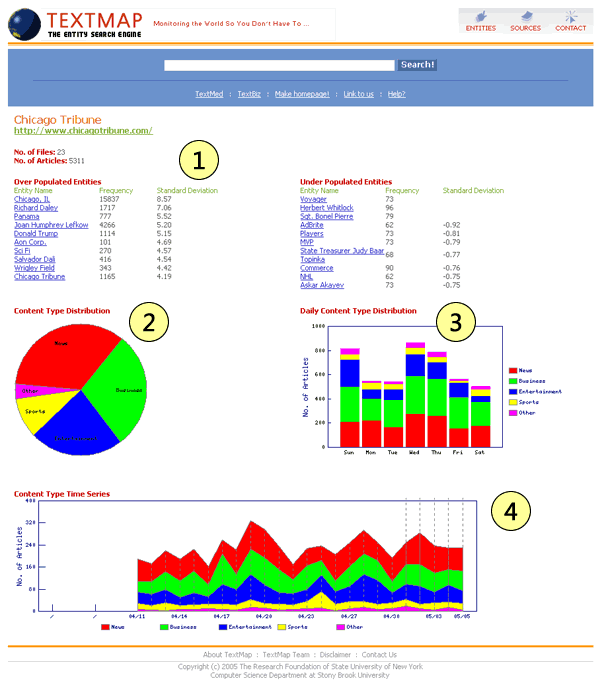Click yellow Sports swatch in bar chart legend

(513, 402)
